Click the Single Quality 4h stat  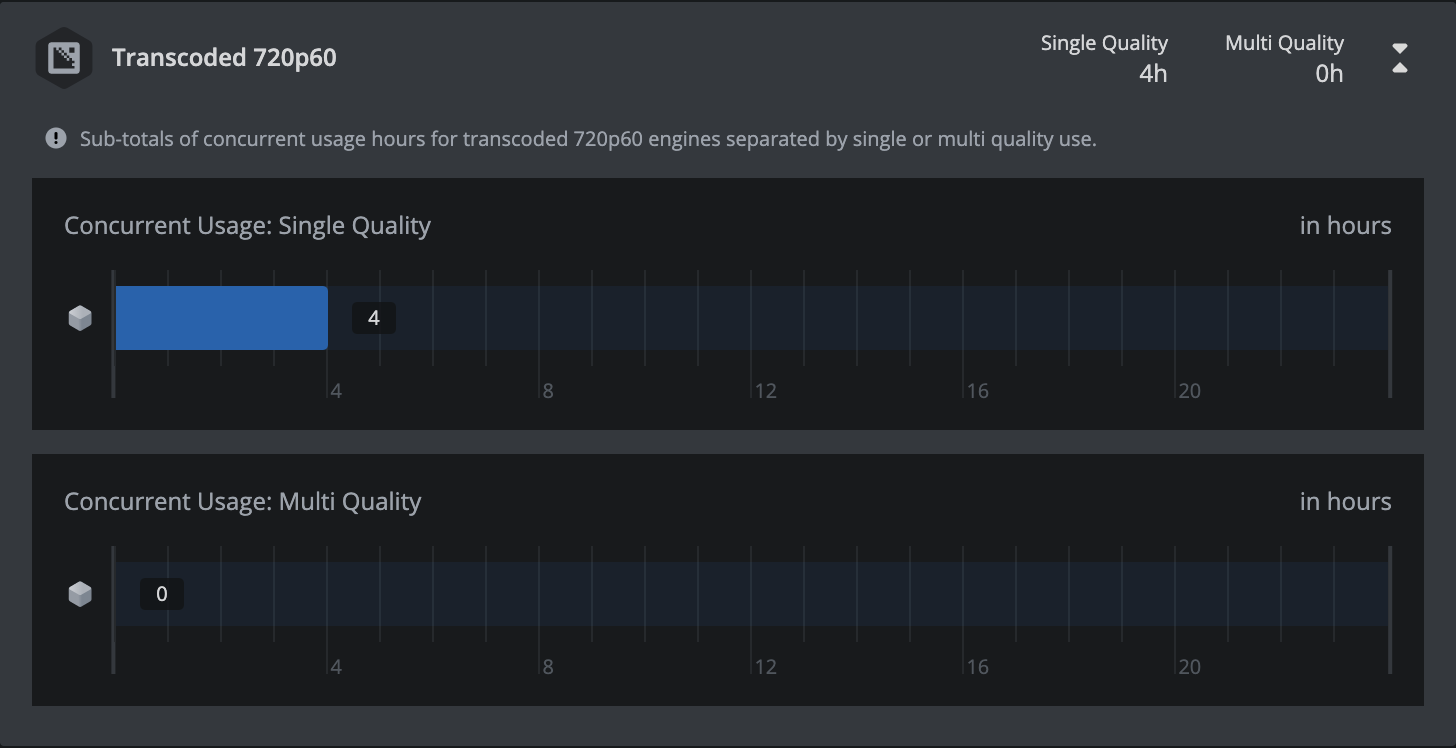pos(1104,58)
